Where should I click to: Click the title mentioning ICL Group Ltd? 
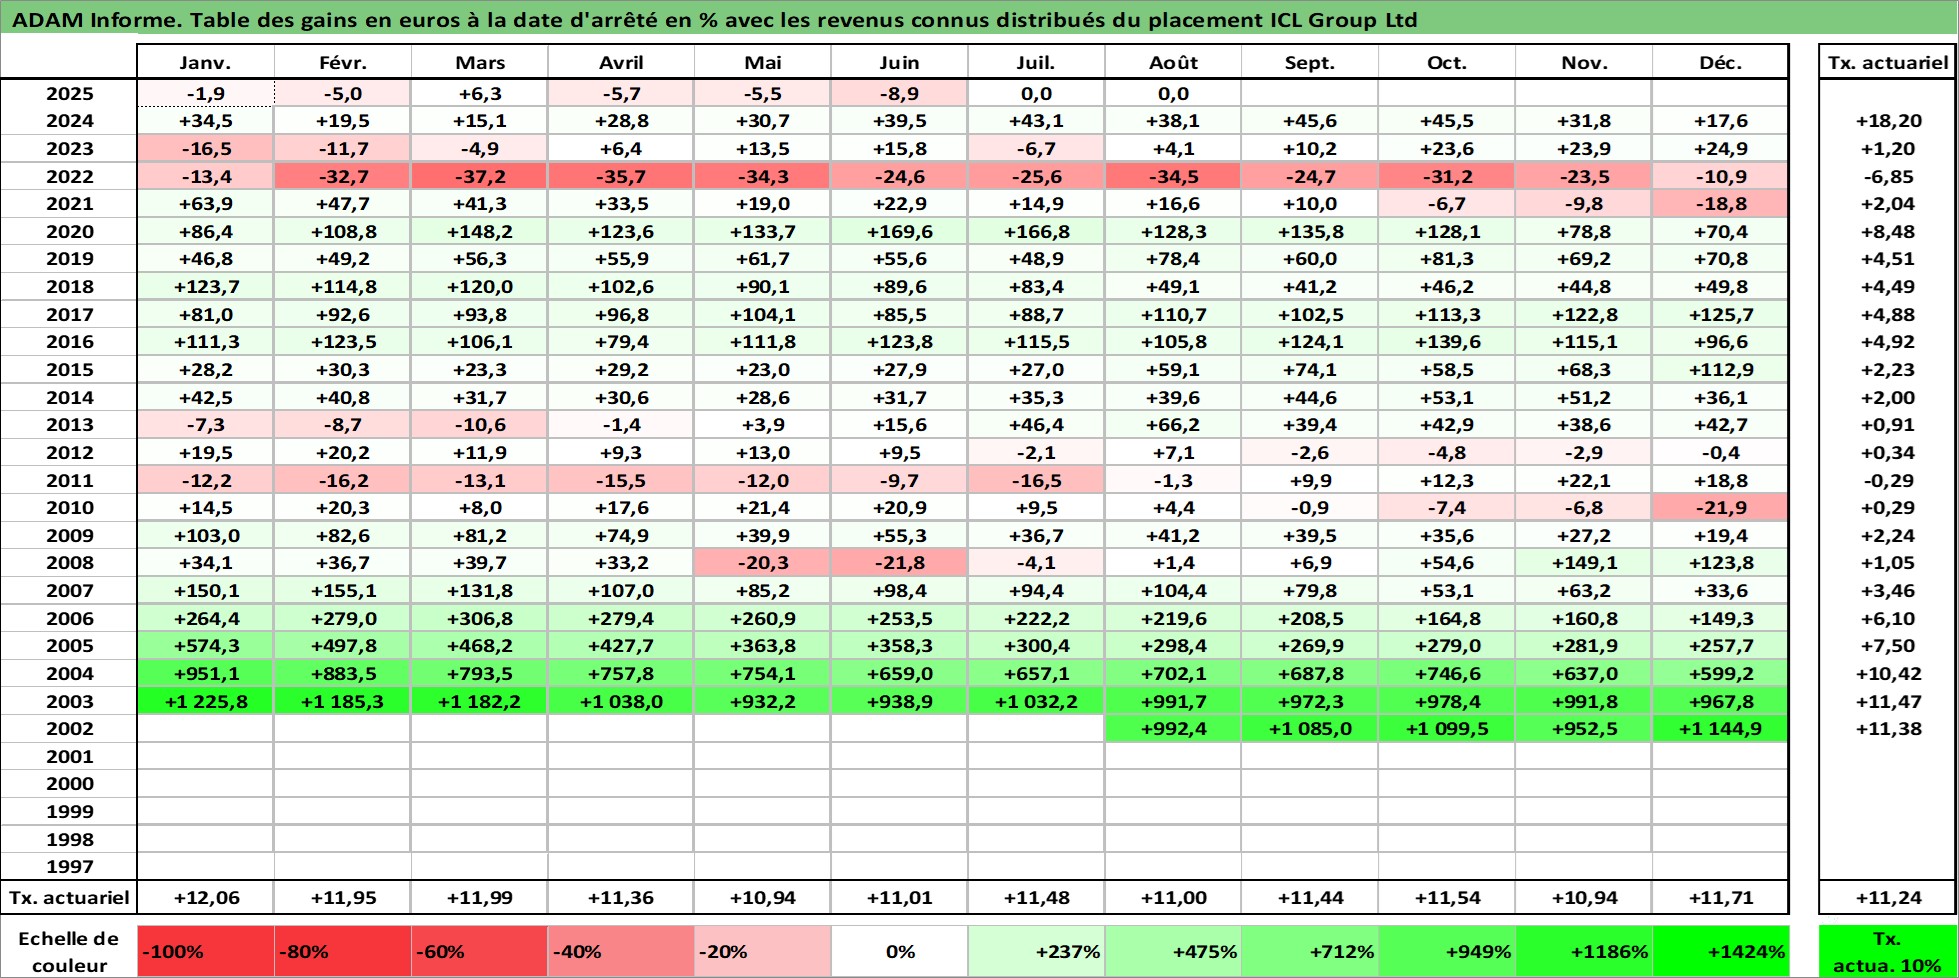716,20
